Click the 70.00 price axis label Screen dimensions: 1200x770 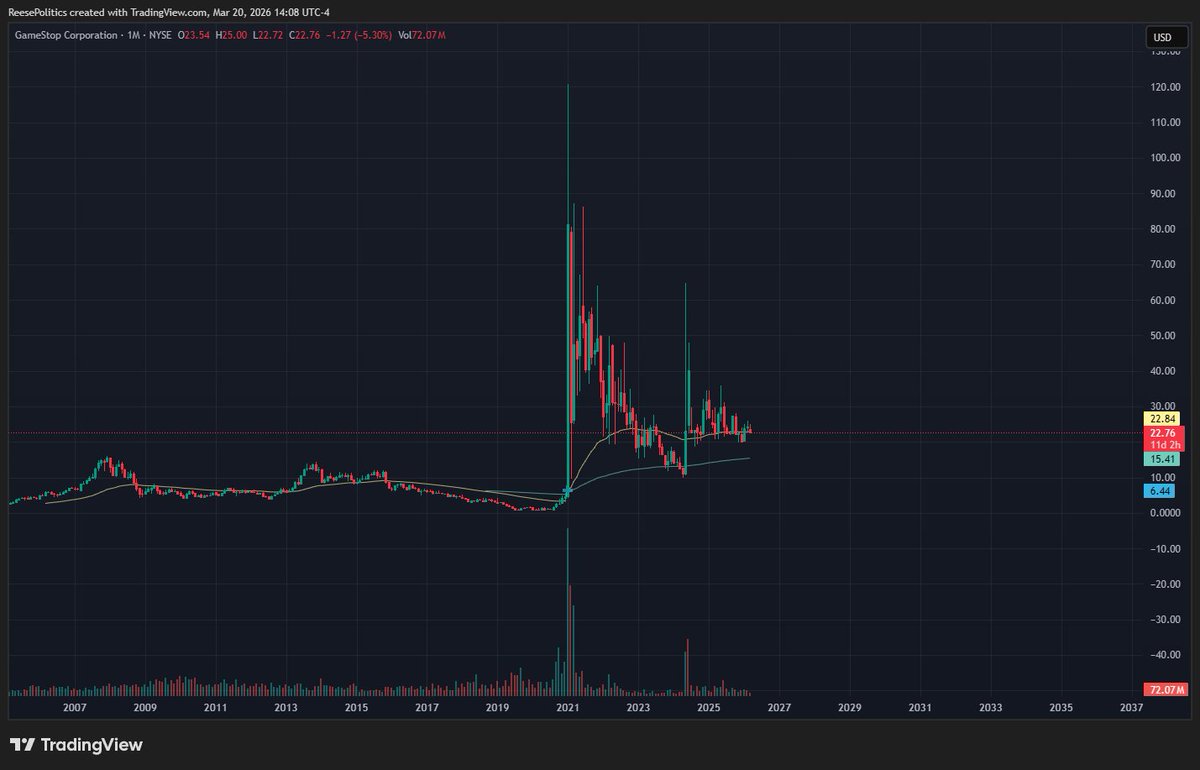click(x=1162, y=265)
